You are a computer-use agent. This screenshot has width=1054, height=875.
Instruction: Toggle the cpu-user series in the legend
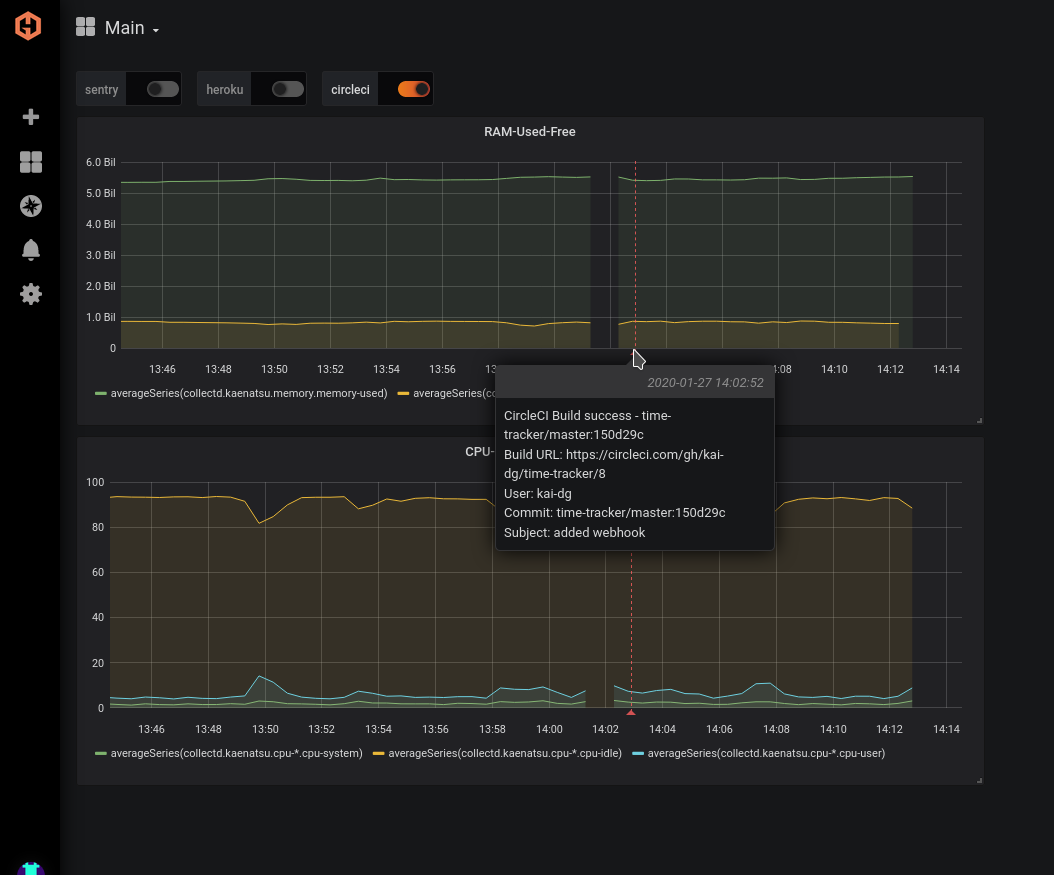(766, 754)
